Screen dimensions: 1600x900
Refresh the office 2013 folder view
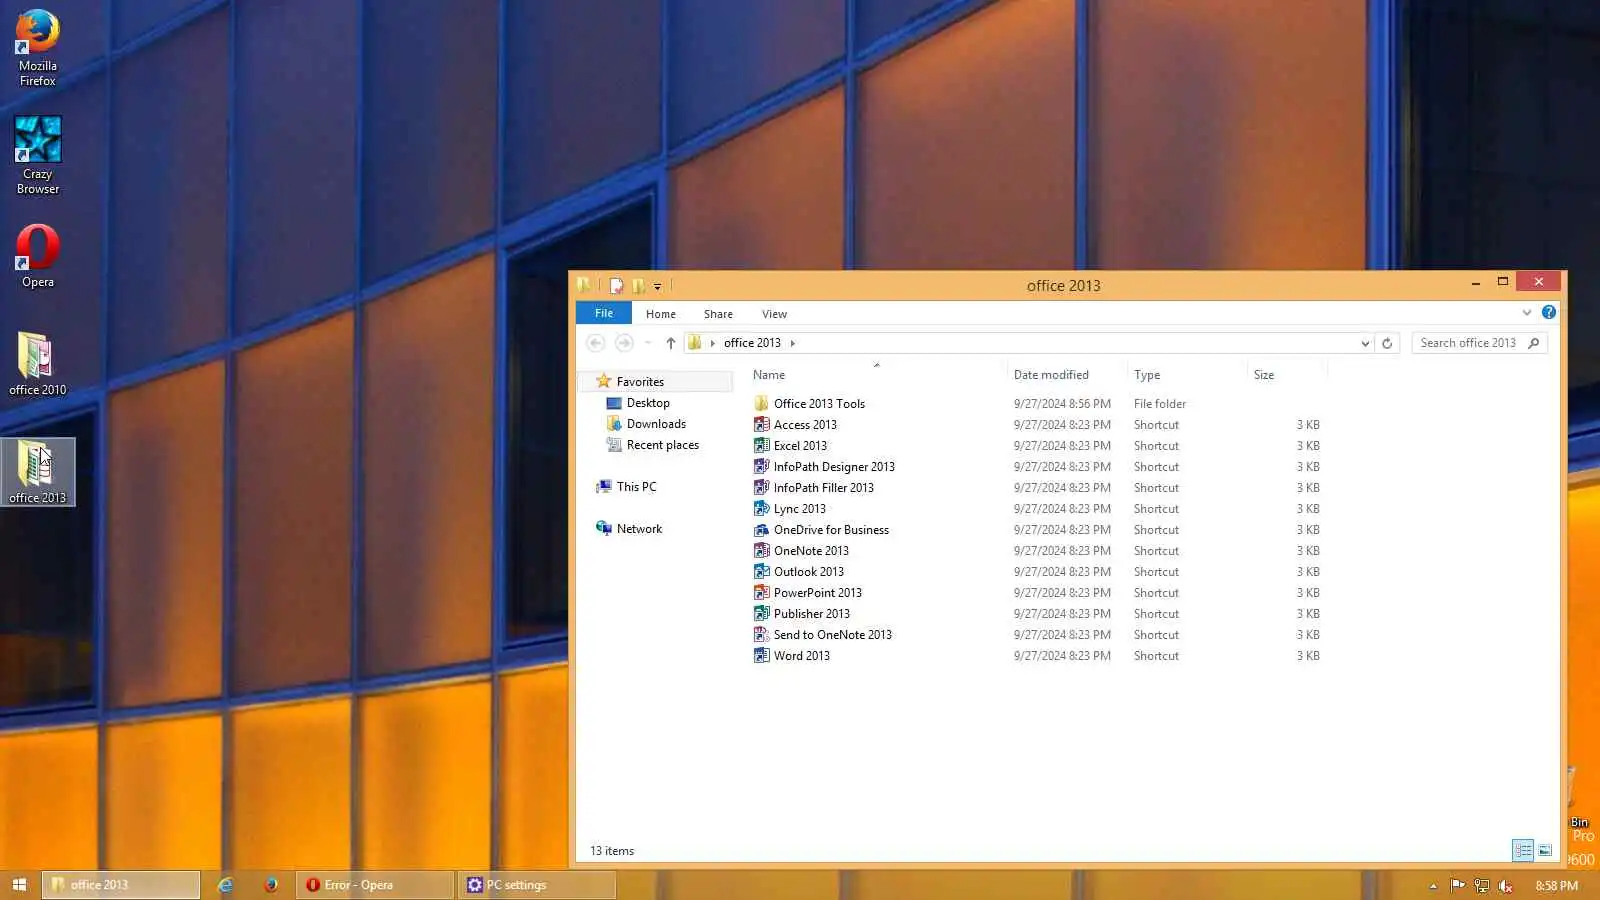point(1387,343)
